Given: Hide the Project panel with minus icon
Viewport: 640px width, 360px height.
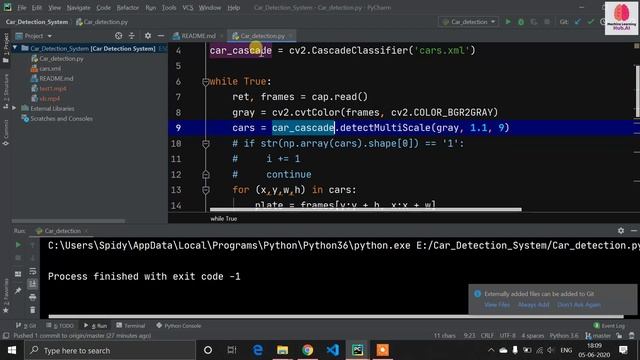Looking at the screenshot, I should pos(161,36).
